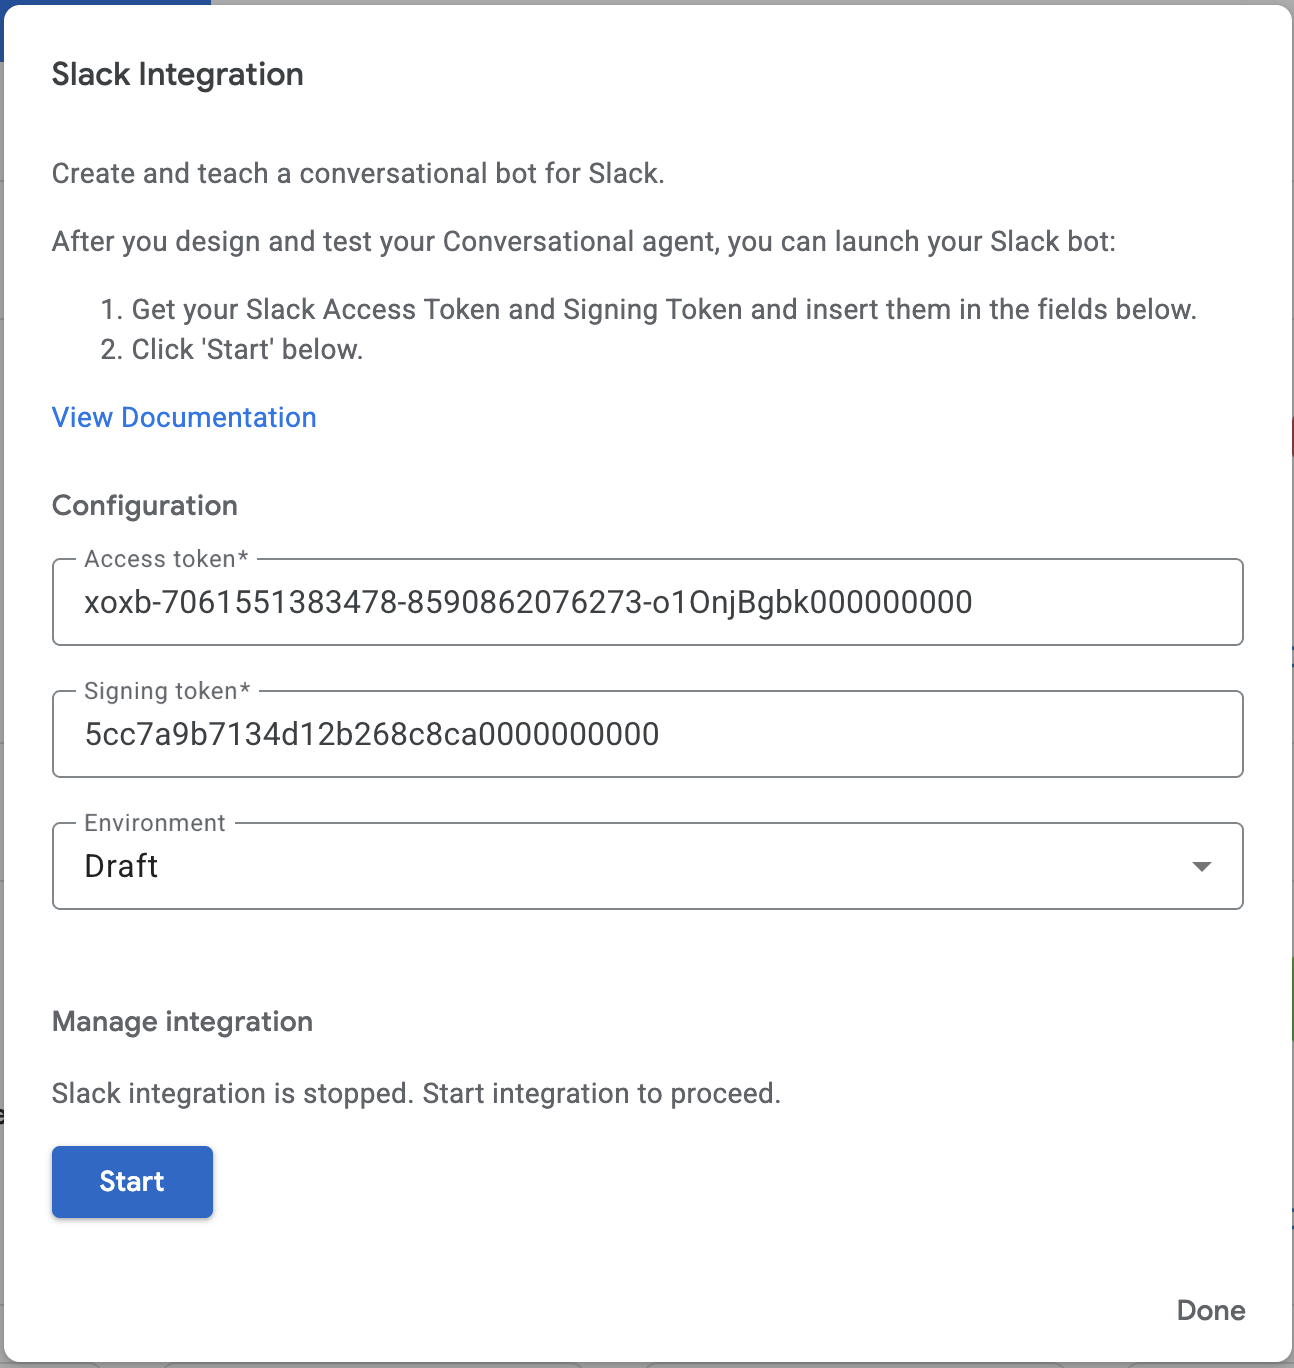Screen dimensions: 1294x1368
Task: Select the Draft value in Environment
Action: (x=122, y=866)
